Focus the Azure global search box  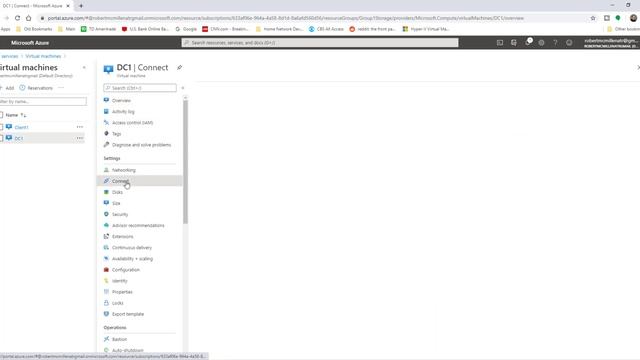[x=320, y=42]
